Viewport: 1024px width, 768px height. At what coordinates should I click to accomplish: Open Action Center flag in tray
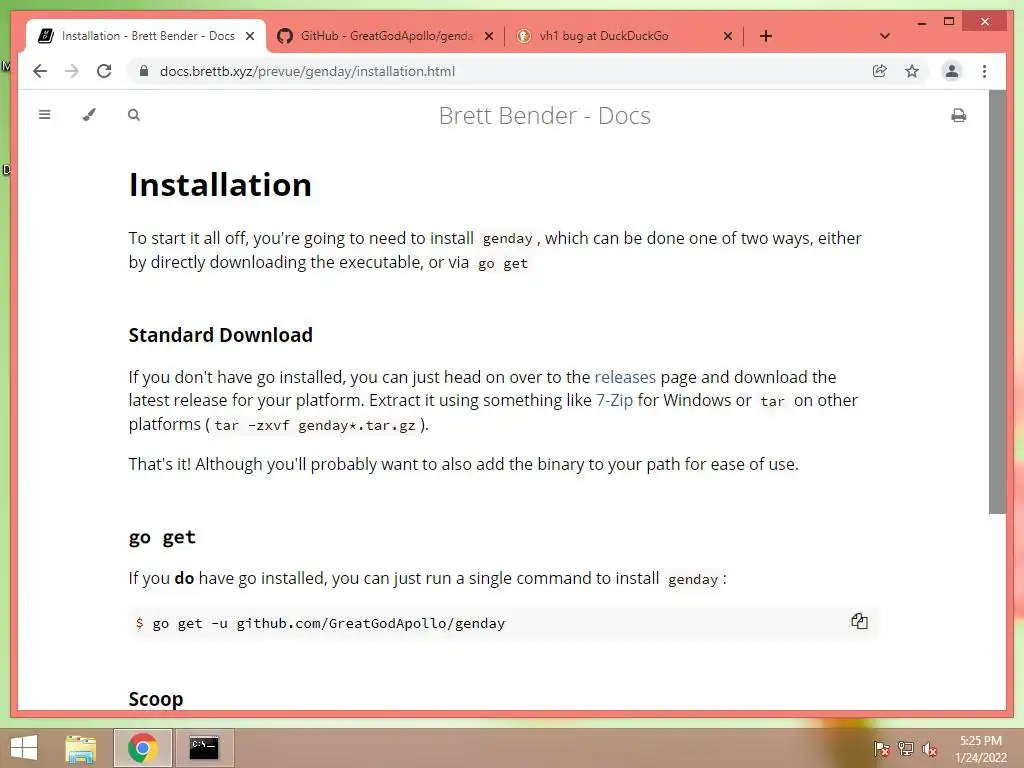tap(881, 749)
